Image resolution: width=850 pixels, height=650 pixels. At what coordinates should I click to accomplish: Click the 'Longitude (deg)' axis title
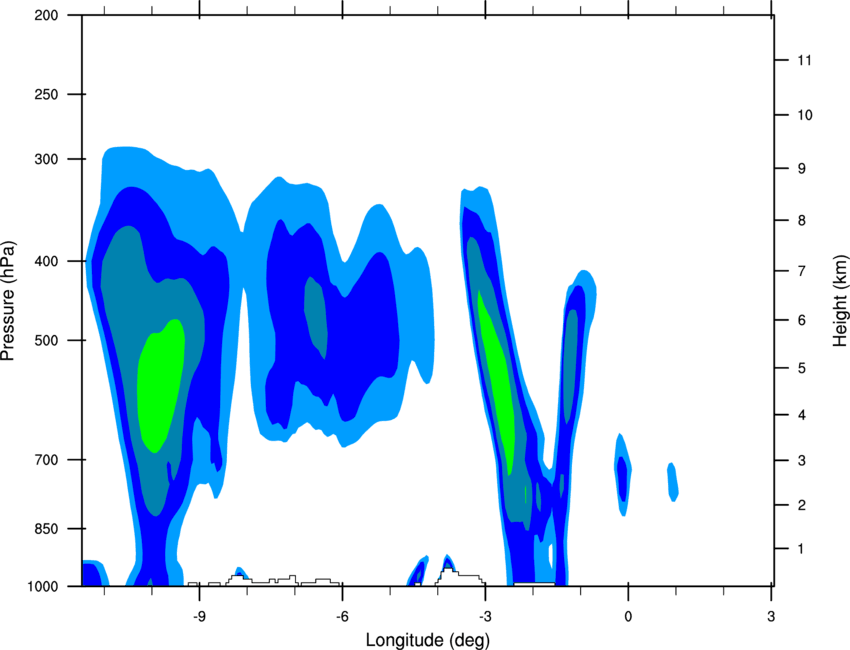click(x=428, y=640)
